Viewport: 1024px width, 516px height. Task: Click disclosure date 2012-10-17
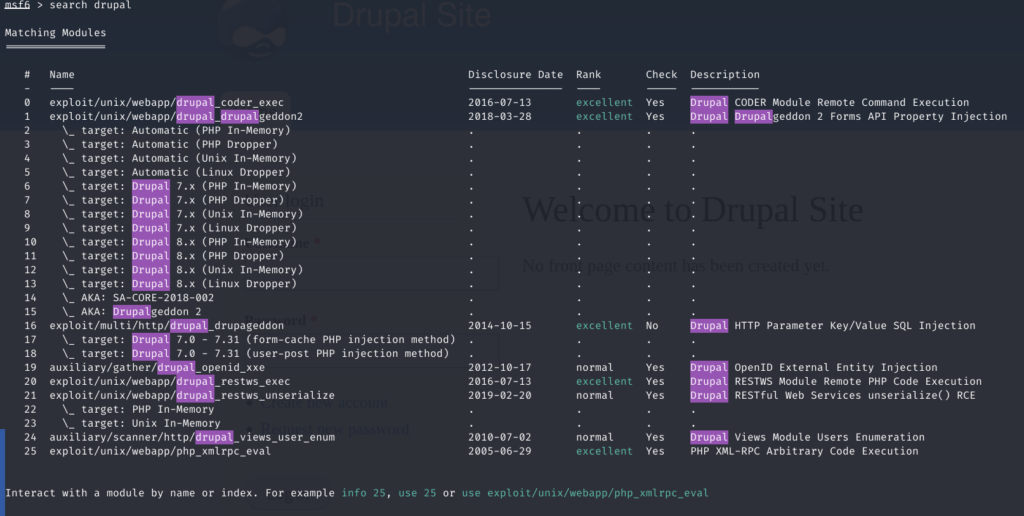pos(500,368)
